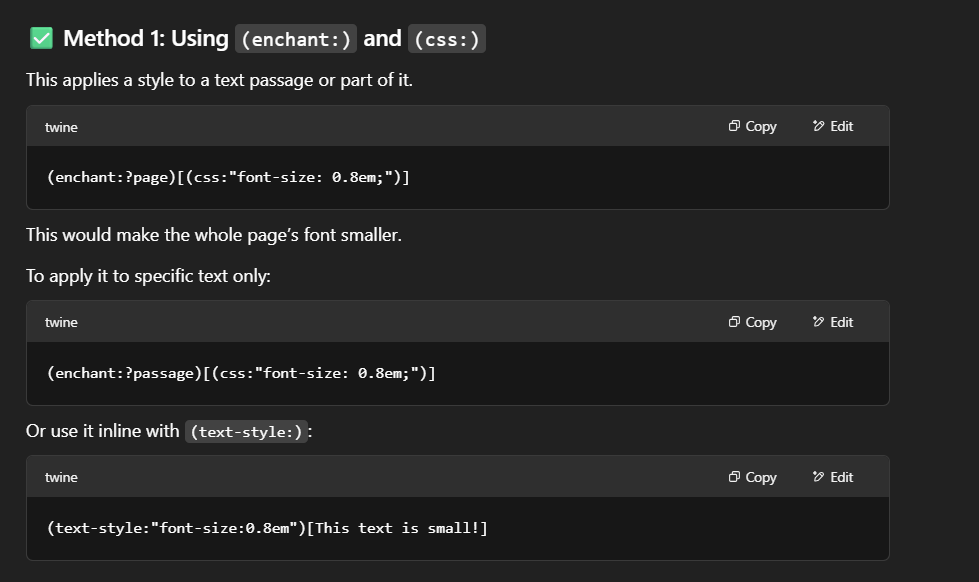Copy the text-style code block
This screenshot has width=979, height=582.
(x=752, y=477)
